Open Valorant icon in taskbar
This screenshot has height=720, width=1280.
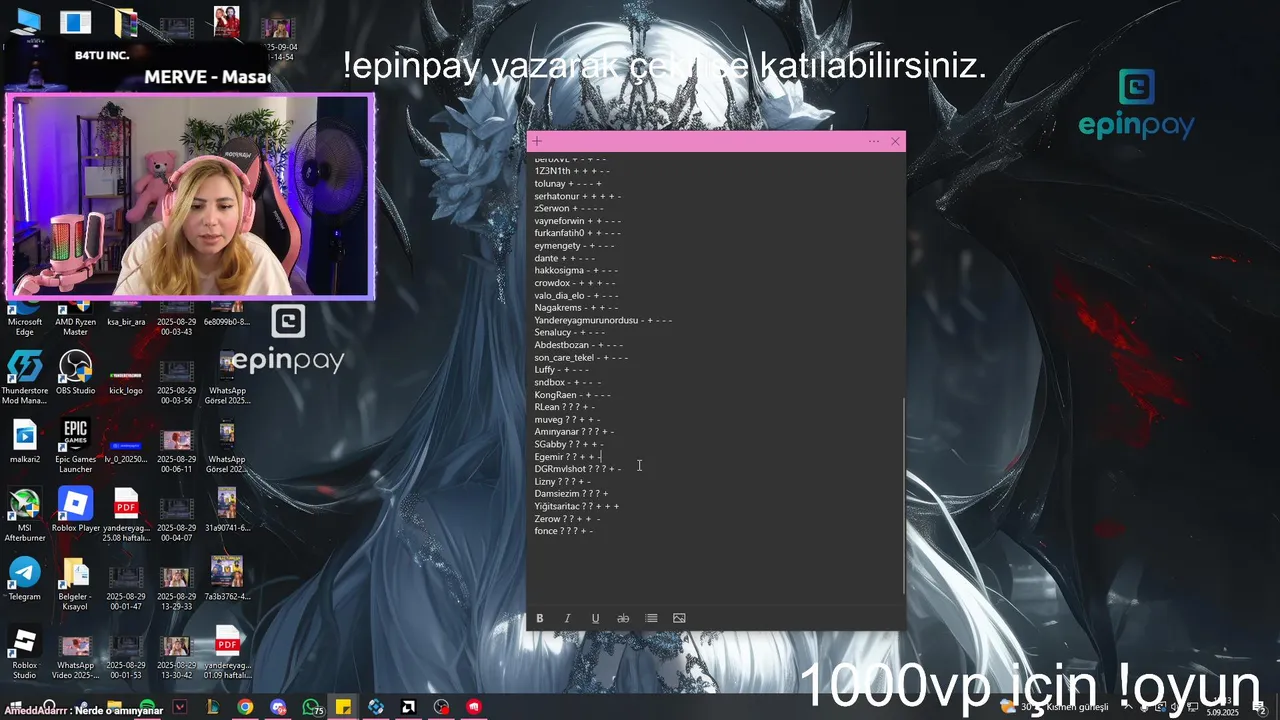[180, 707]
